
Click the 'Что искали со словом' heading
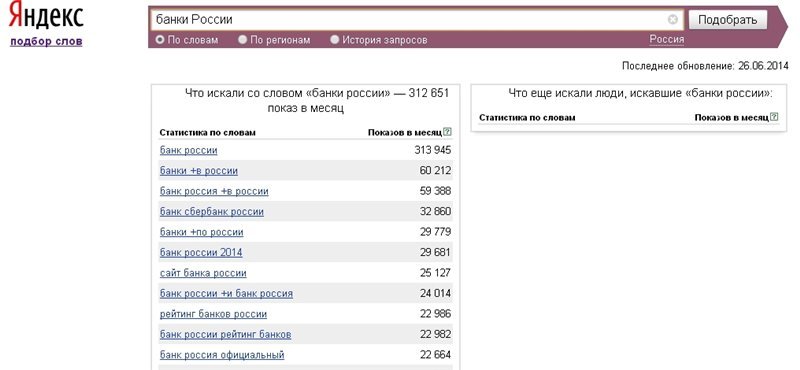click(x=317, y=101)
